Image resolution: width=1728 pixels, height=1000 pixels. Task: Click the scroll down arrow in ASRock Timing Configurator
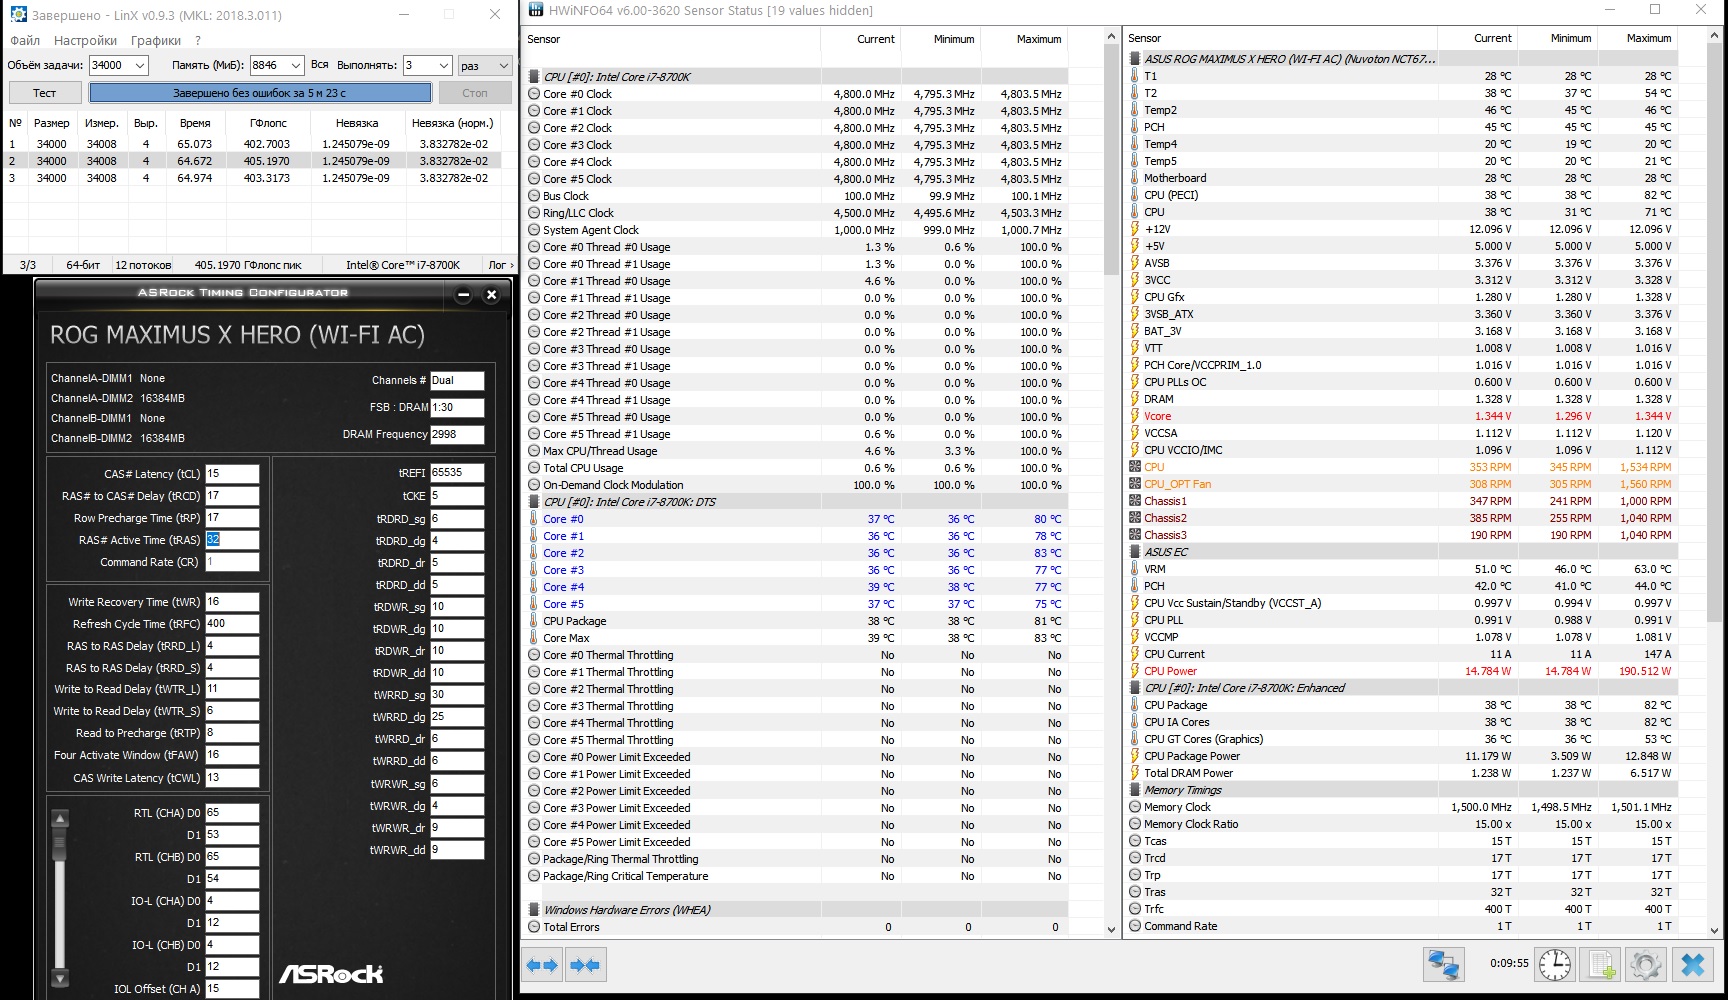(60, 978)
